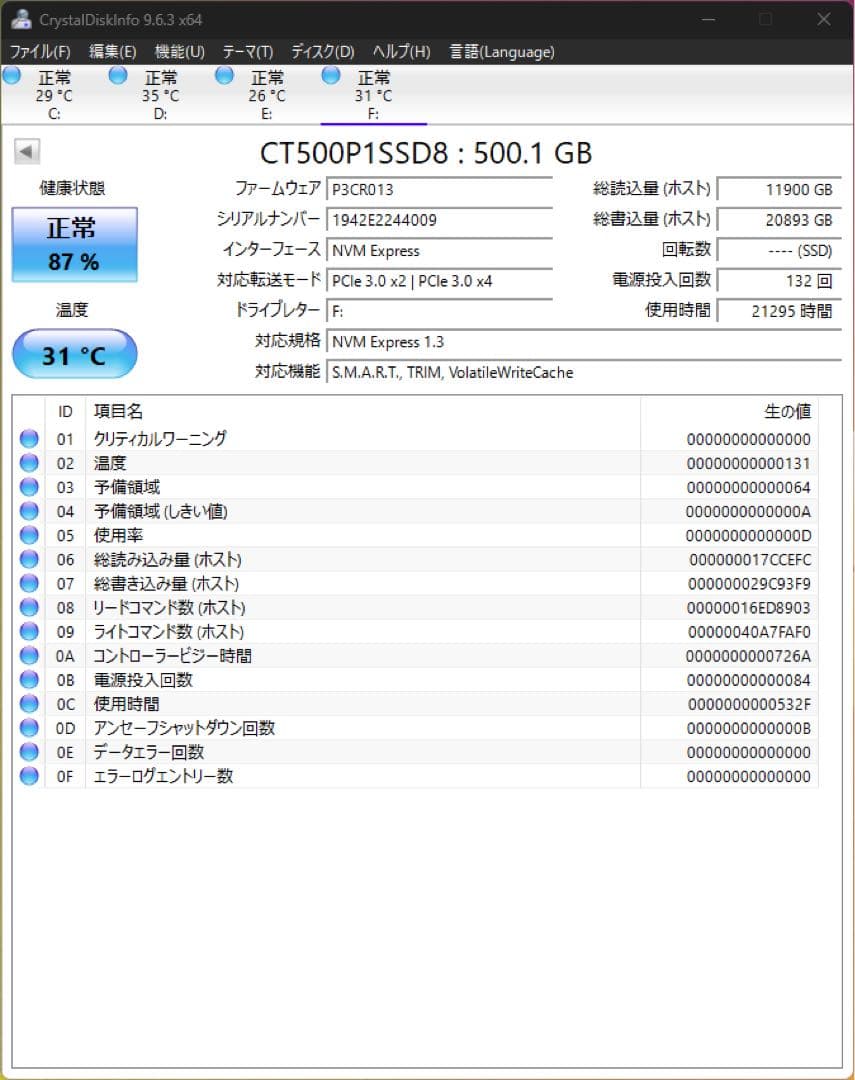The width and height of the screenshot is (855, 1080).
Task: Click transfer mode field PCIe 3.0 x2
Action: [440, 280]
